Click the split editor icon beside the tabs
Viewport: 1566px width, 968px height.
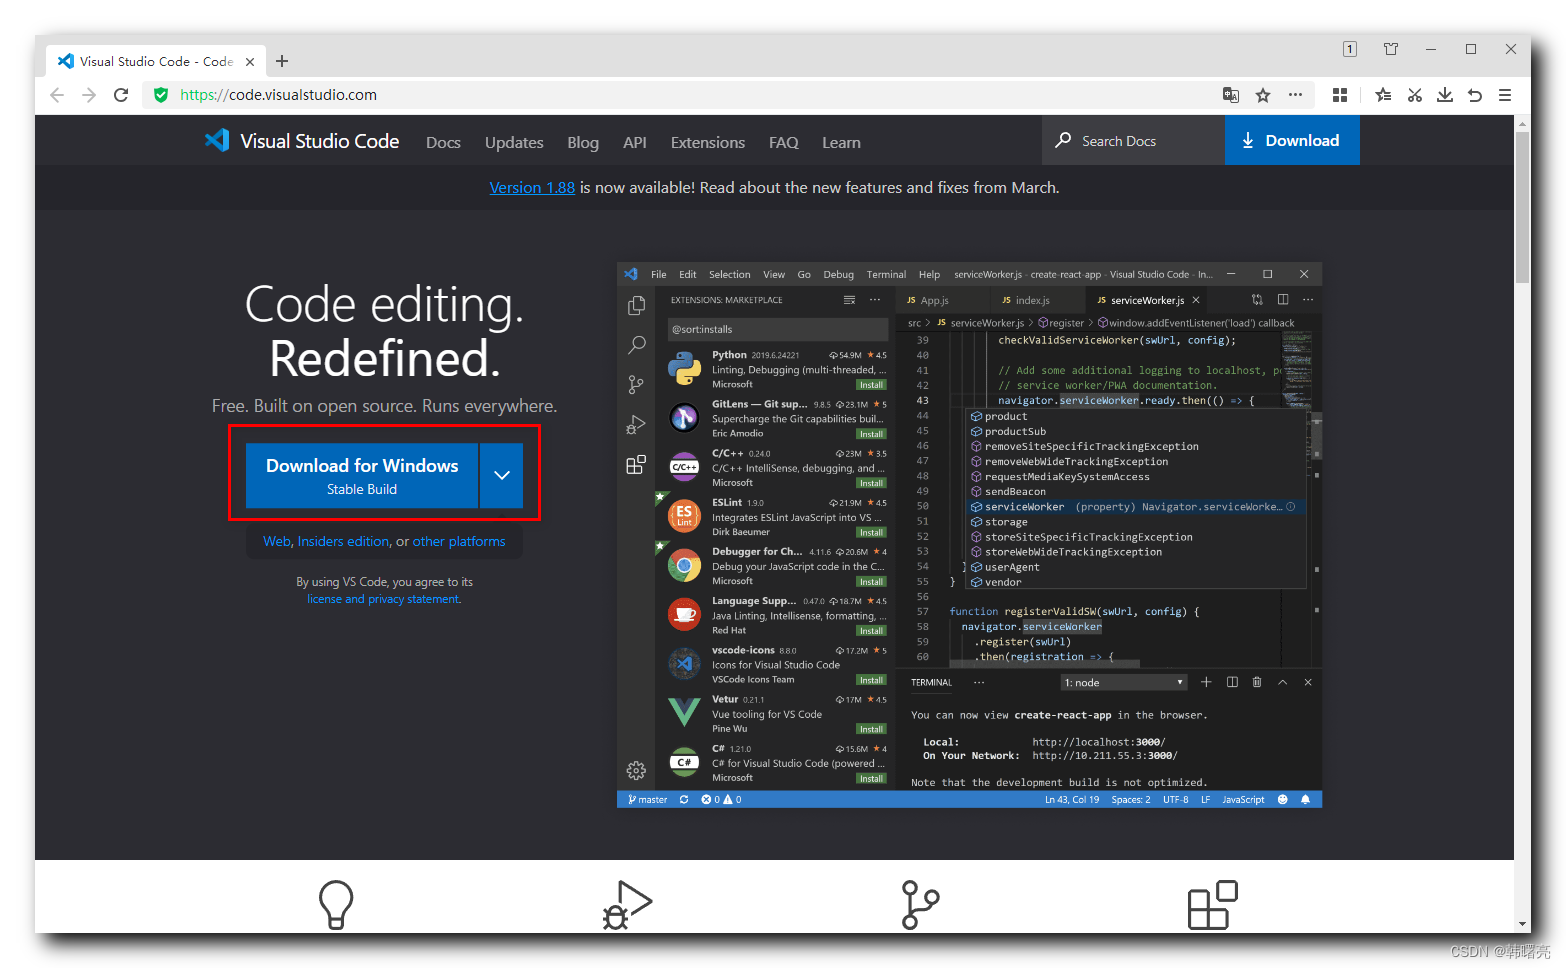tap(1283, 299)
